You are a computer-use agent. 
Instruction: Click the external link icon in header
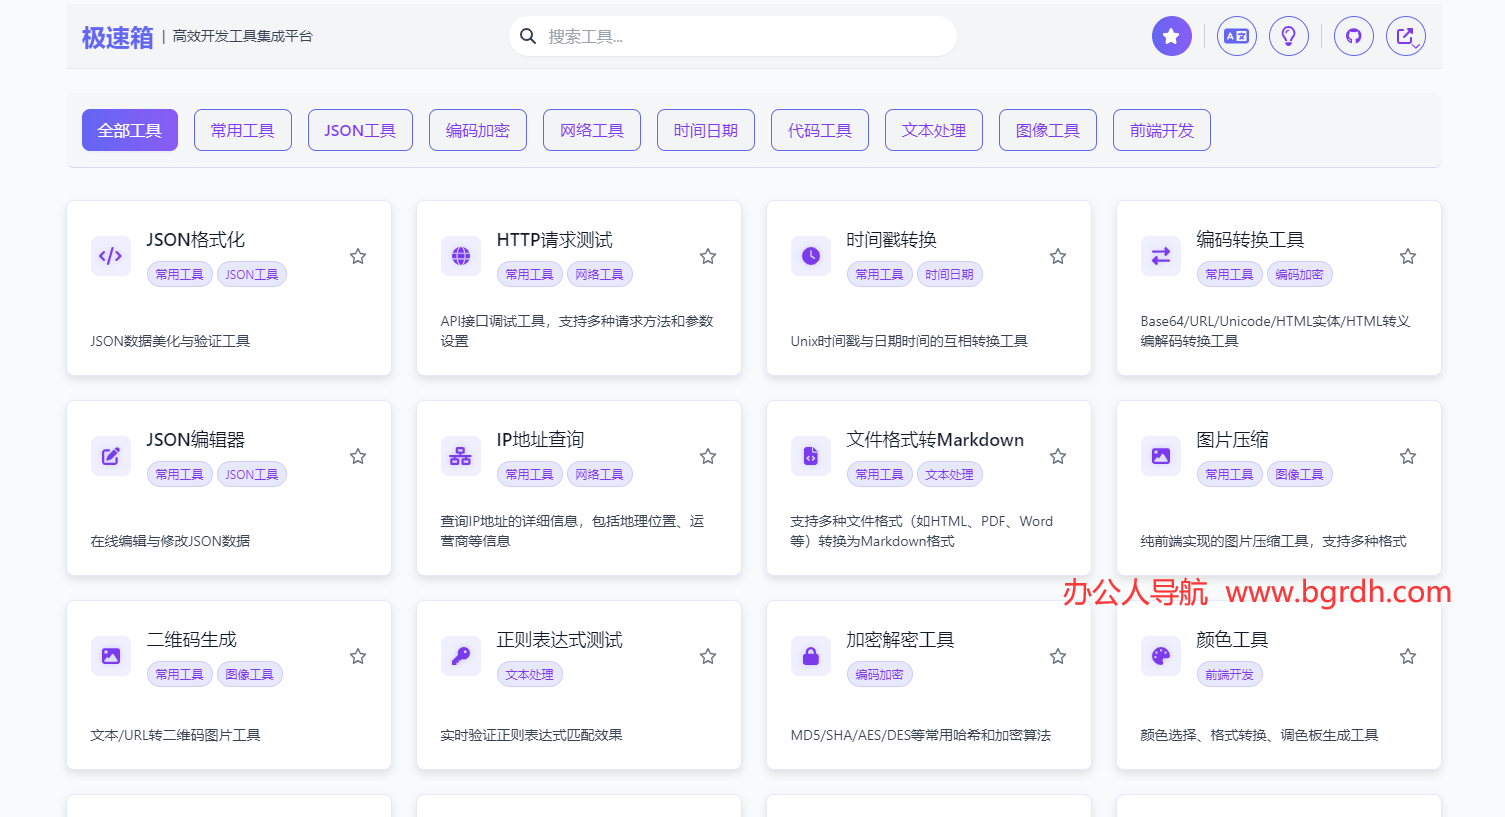click(1405, 37)
